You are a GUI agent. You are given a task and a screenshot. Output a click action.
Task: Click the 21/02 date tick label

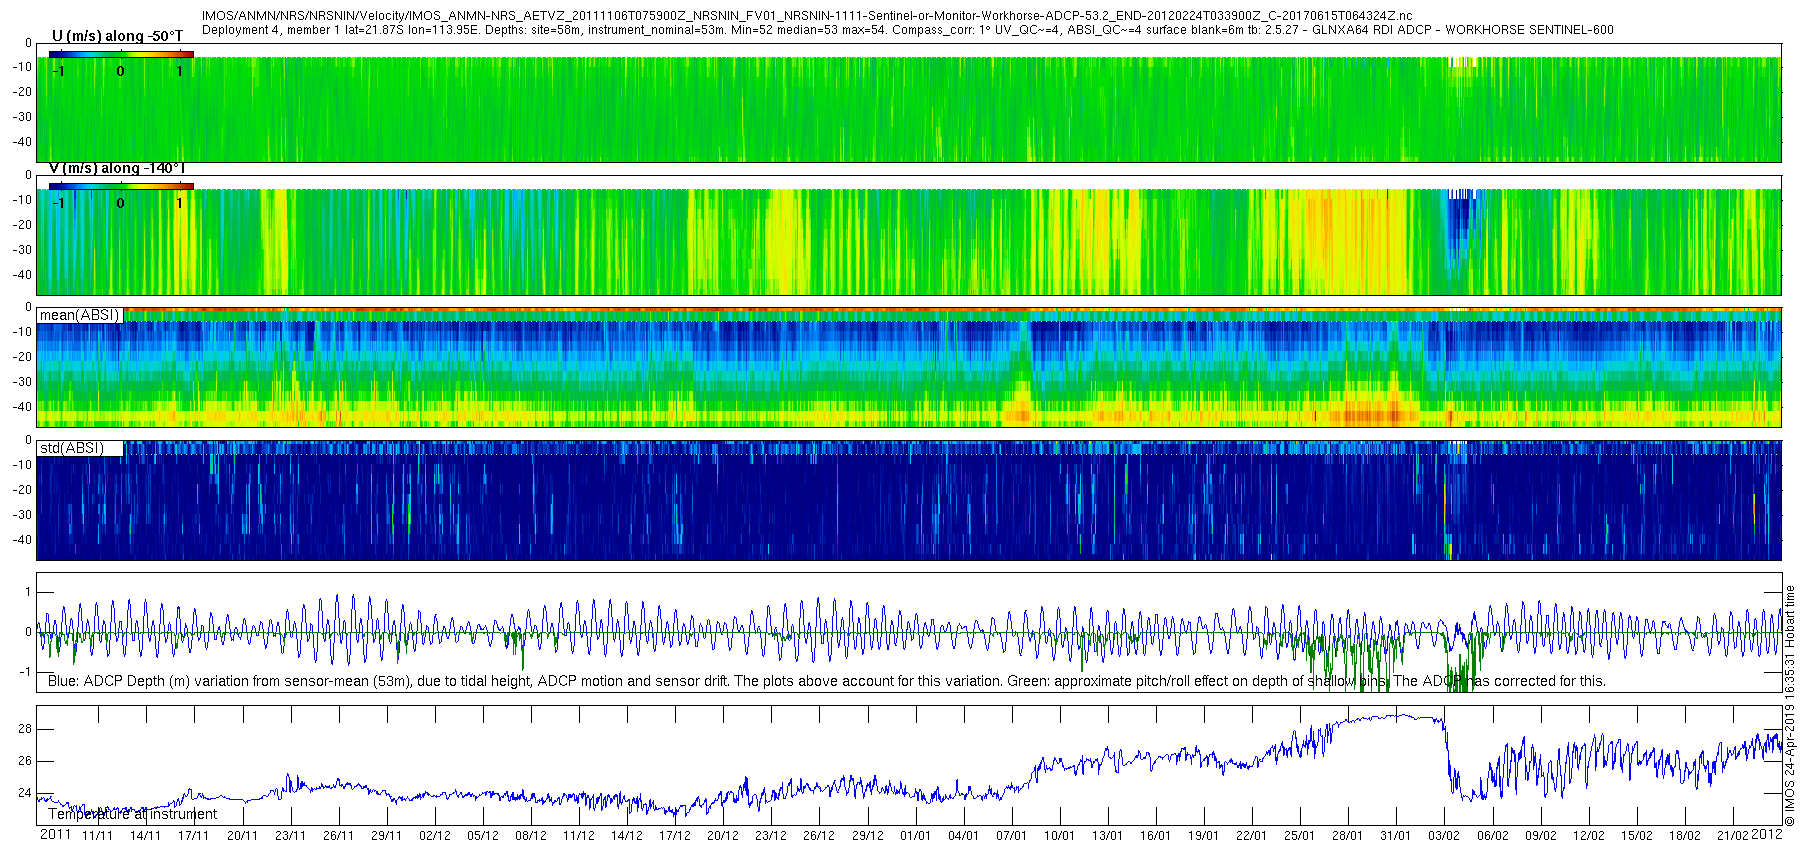coord(1732,836)
